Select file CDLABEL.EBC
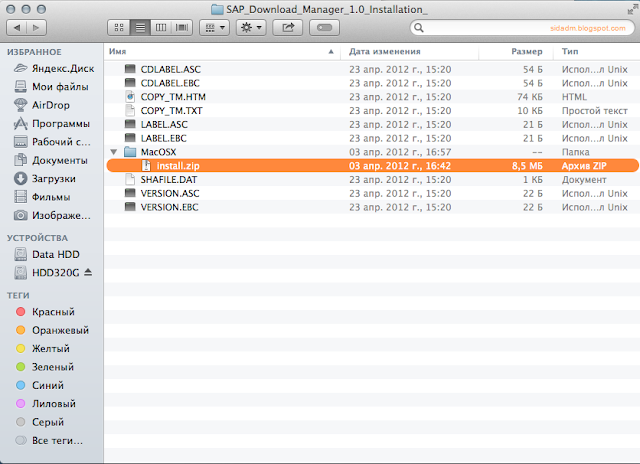The width and height of the screenshot is (640, 464). point(371,83)
